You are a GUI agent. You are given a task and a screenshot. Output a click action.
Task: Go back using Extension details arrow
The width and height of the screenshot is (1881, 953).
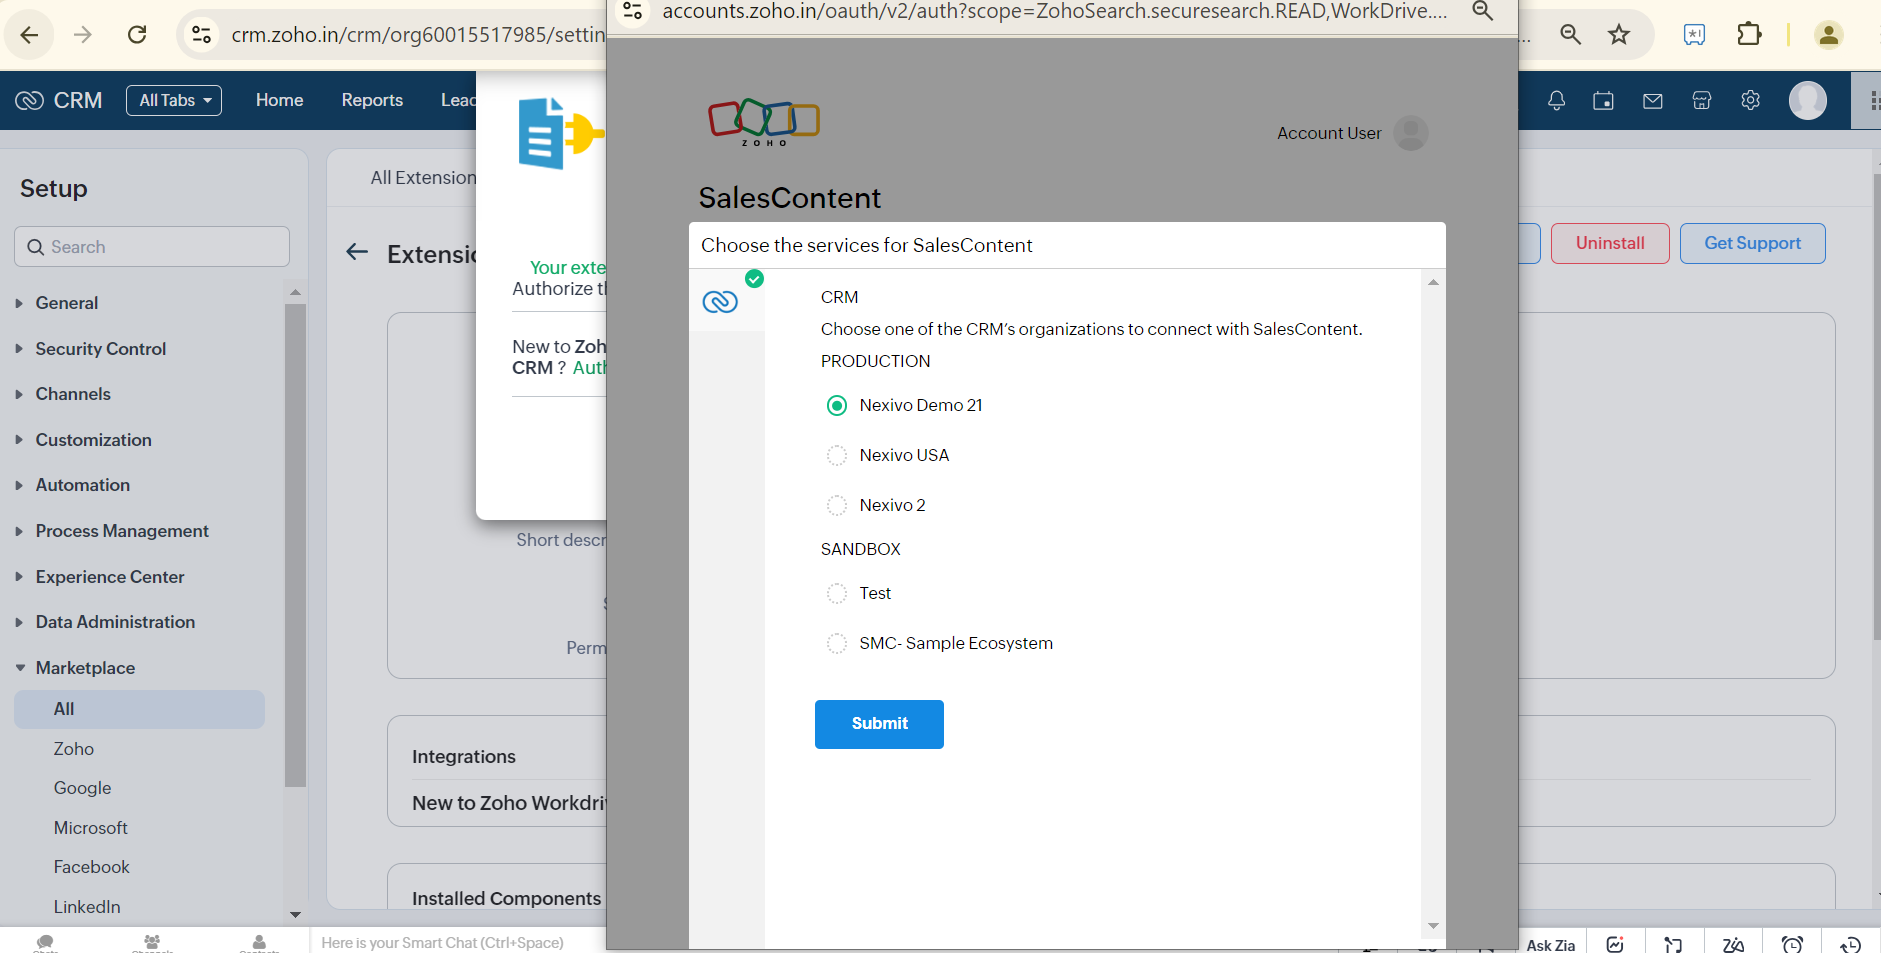point(357,252)
